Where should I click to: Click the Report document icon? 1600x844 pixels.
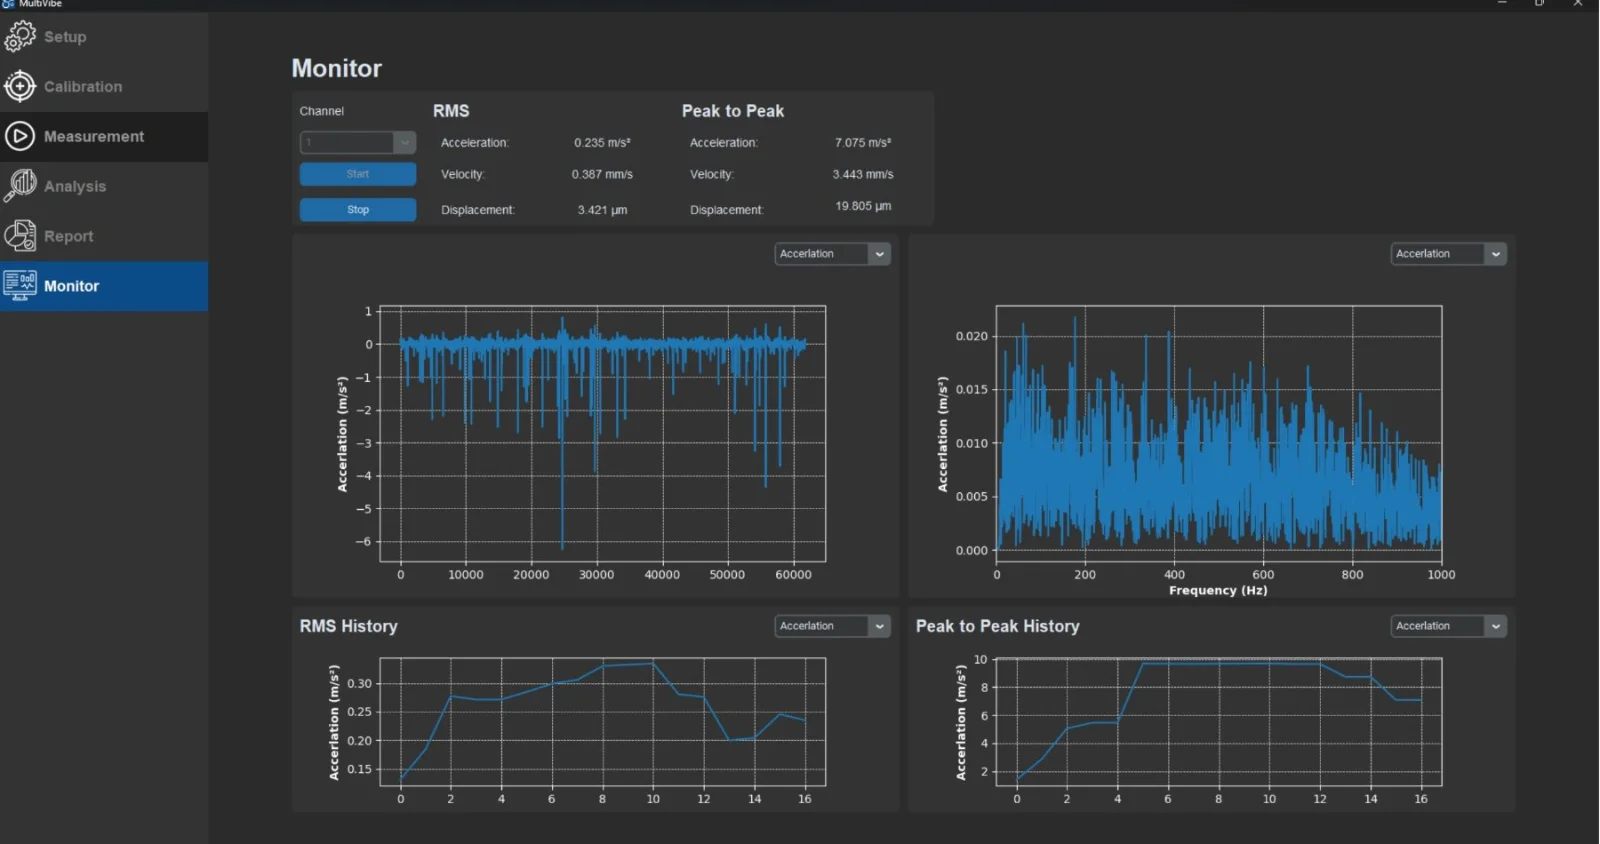click(20, 236)
